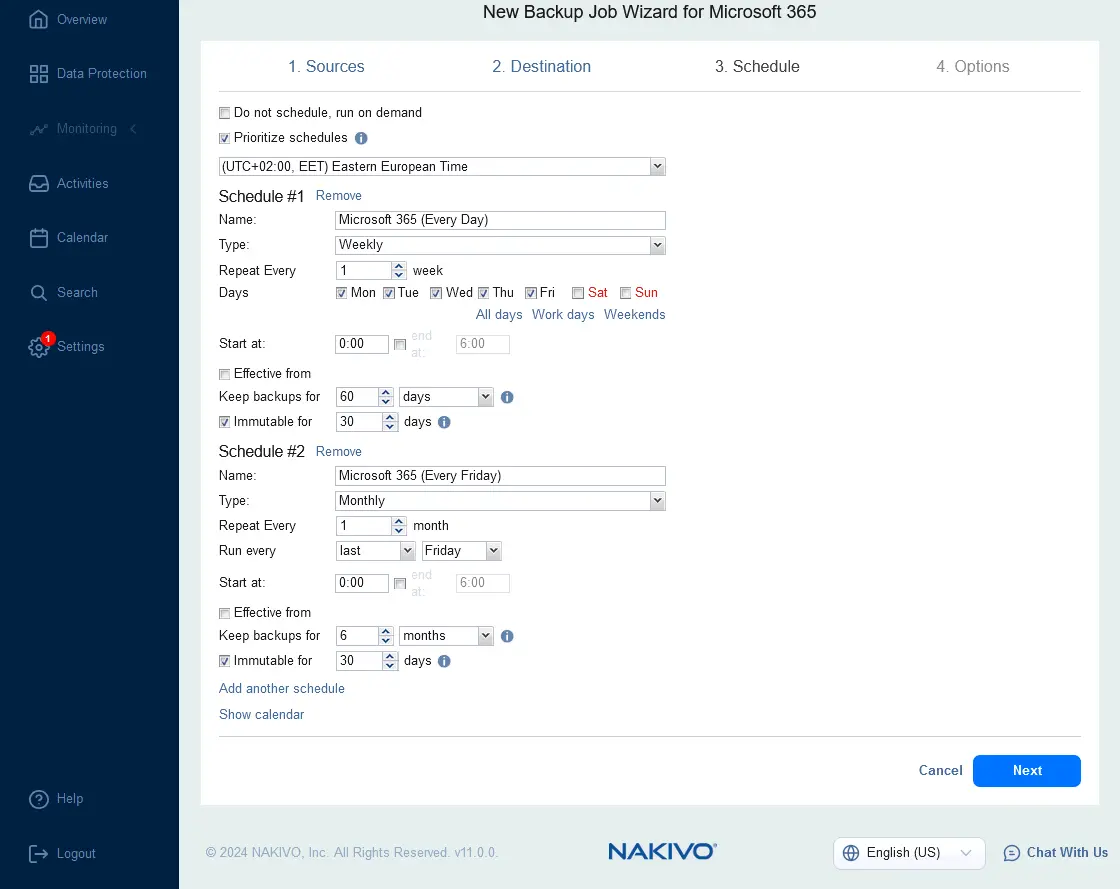Click info icon for Schedule #1 Keep backups

tap(507, 397)
